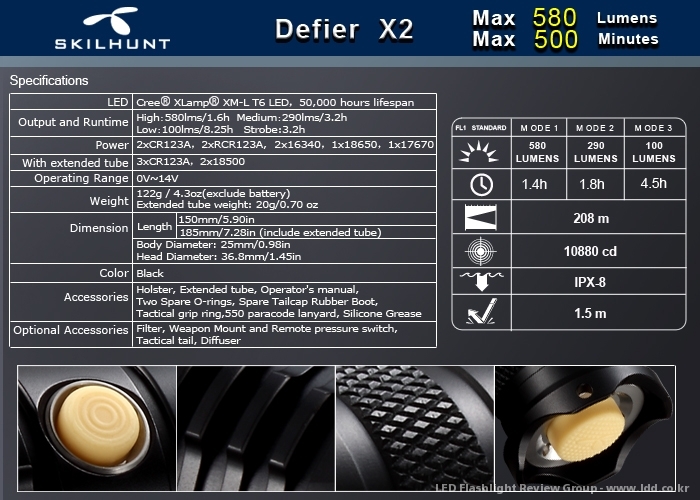This screenshot has width=700, height=500.
Task: Select the Length sub-label
Action: tap(154, 227)
